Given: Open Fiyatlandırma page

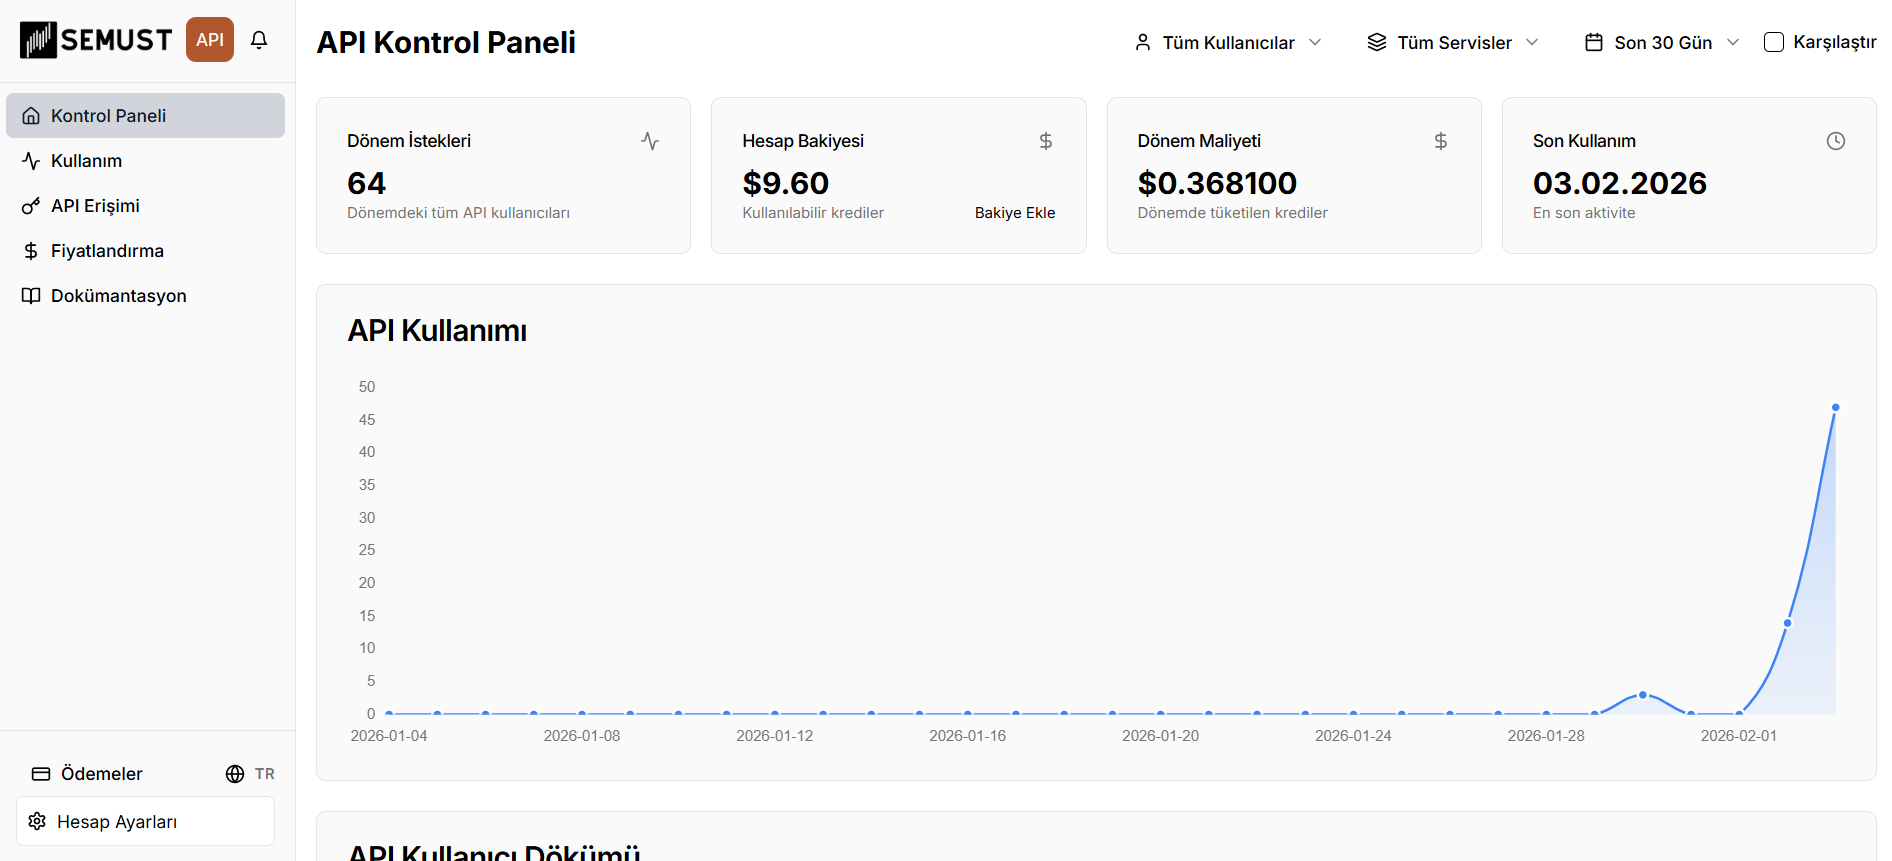Looking at the screenshot, I should (x=145, y=251).
